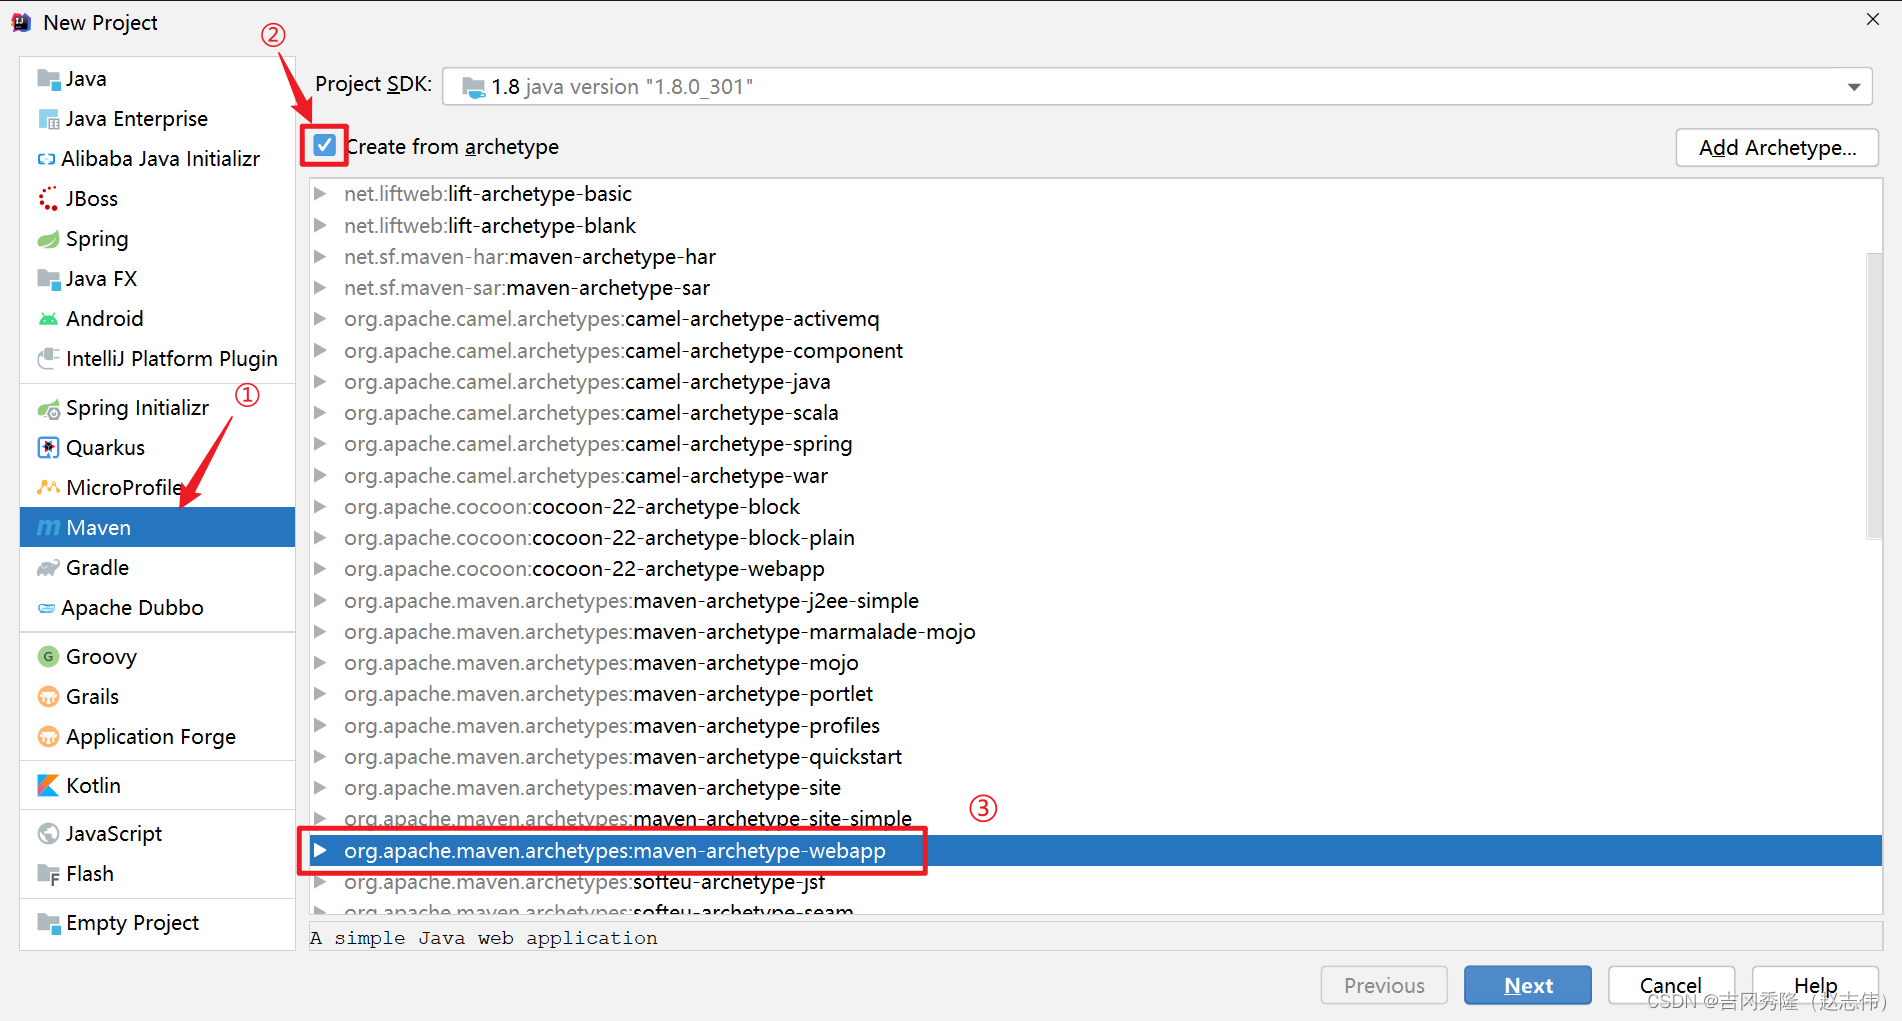Click the Groovy green G icon
The image size is (1902, 1021).
click(x=48, y=657)
